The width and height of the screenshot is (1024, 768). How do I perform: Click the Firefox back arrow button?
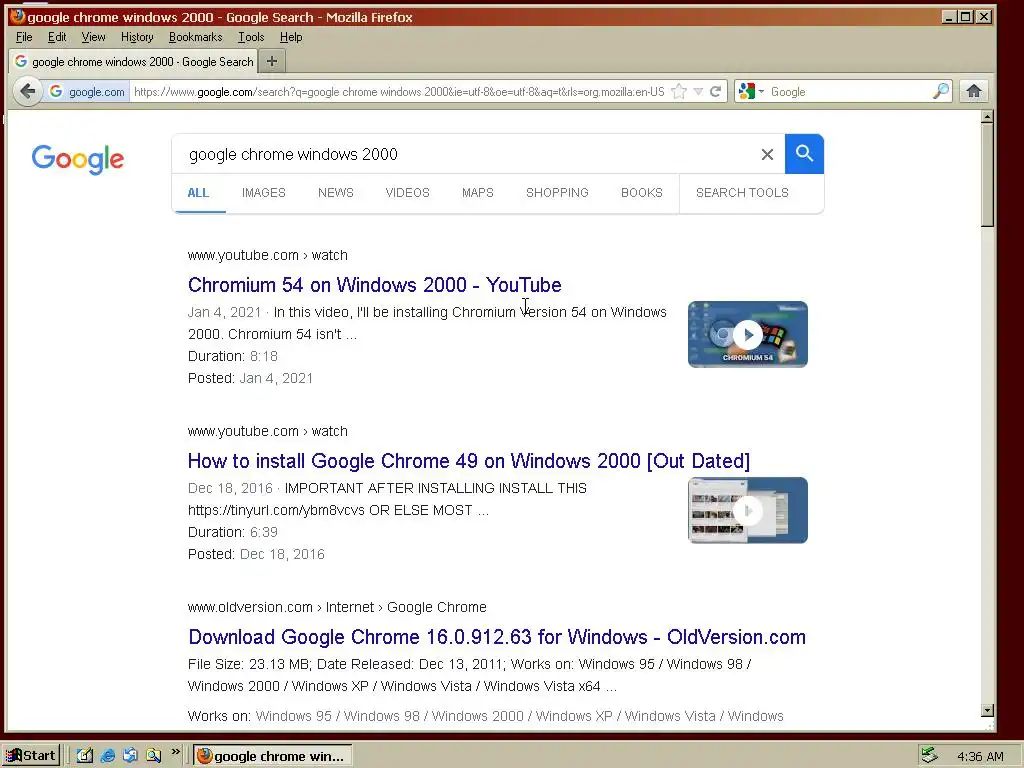[27, 91]
